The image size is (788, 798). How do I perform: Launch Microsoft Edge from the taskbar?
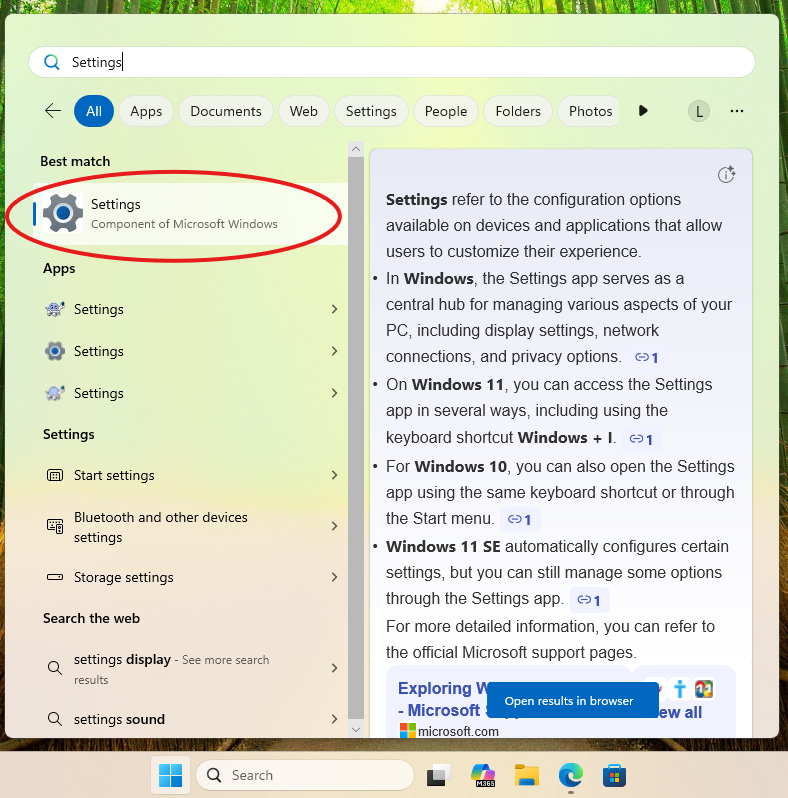point(570,775)
